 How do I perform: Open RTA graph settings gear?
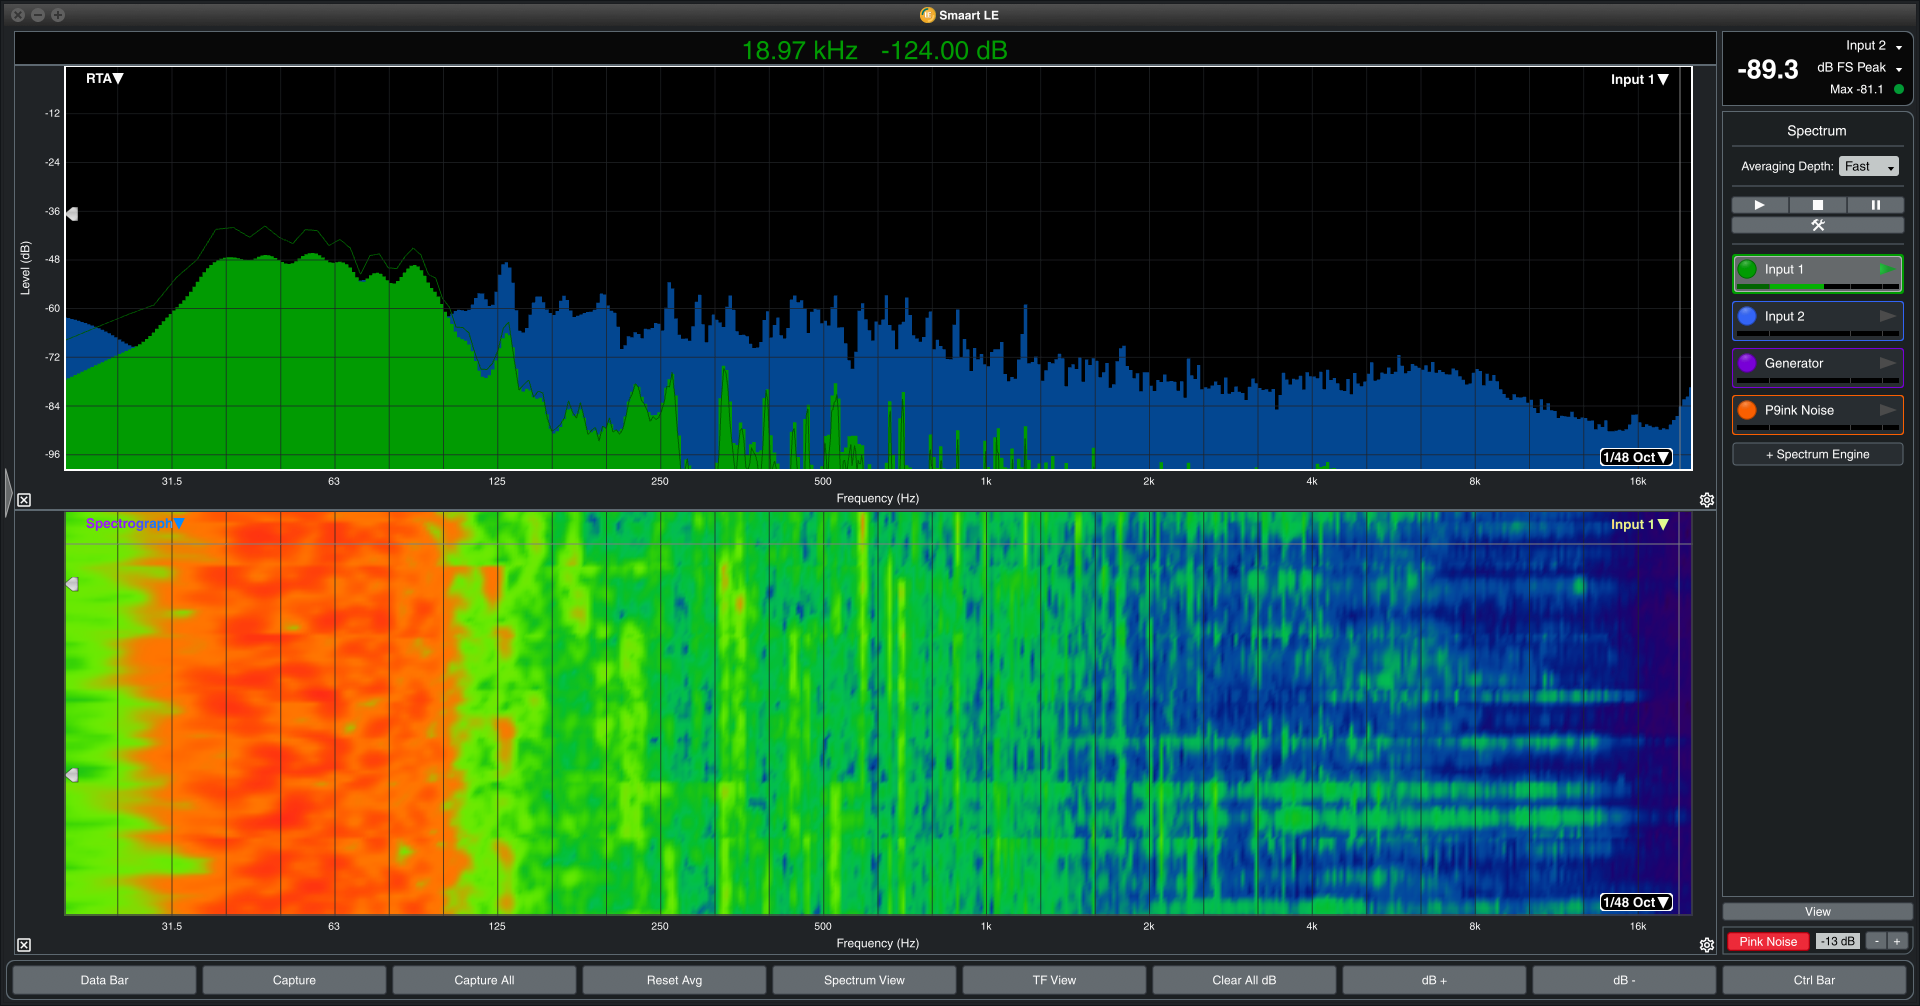1707,500
